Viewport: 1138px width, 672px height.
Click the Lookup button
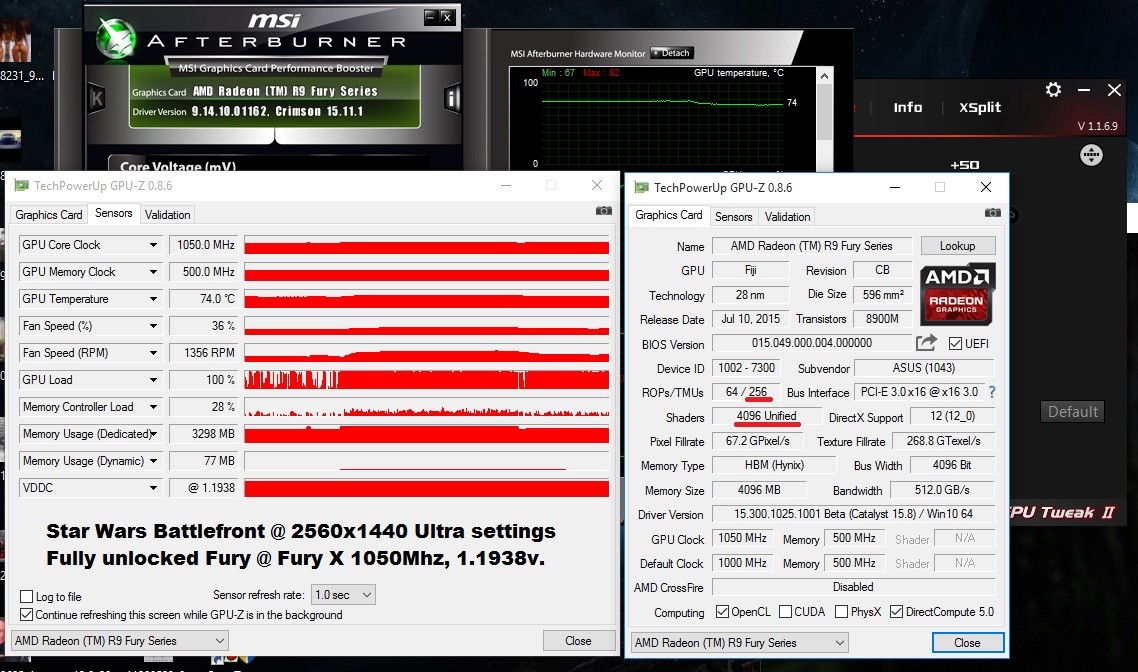957,246
